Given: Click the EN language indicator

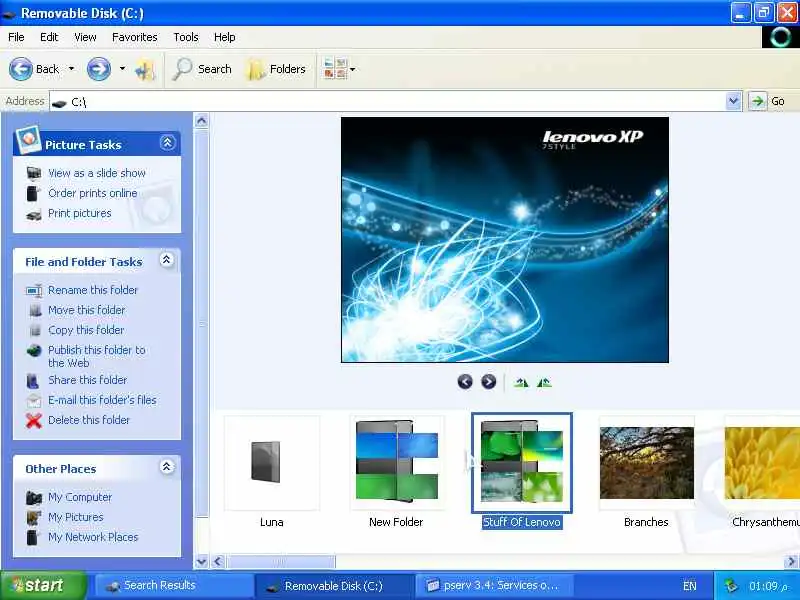Looking at the screenshot, I should tap(689, 586).
